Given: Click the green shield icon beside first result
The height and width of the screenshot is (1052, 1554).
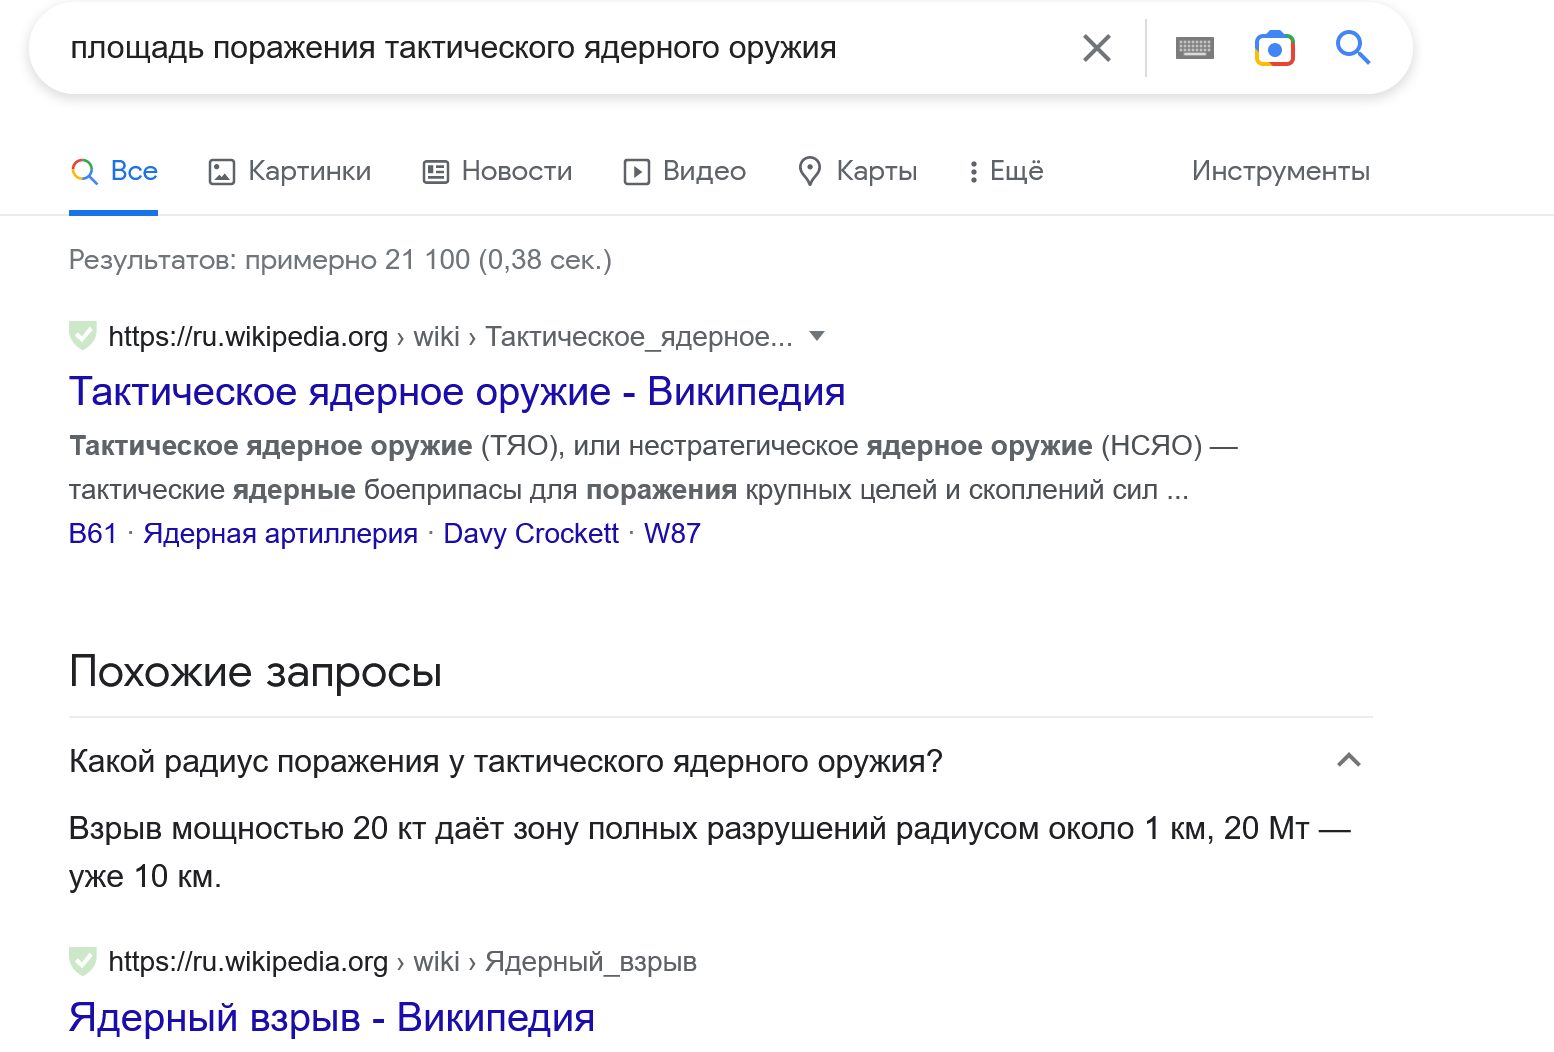Looking at the screenshot, I should pos(83,336).
